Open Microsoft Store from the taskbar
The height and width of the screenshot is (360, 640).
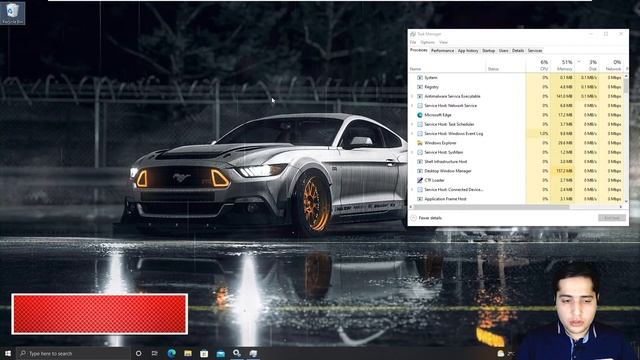click(204, 353)
